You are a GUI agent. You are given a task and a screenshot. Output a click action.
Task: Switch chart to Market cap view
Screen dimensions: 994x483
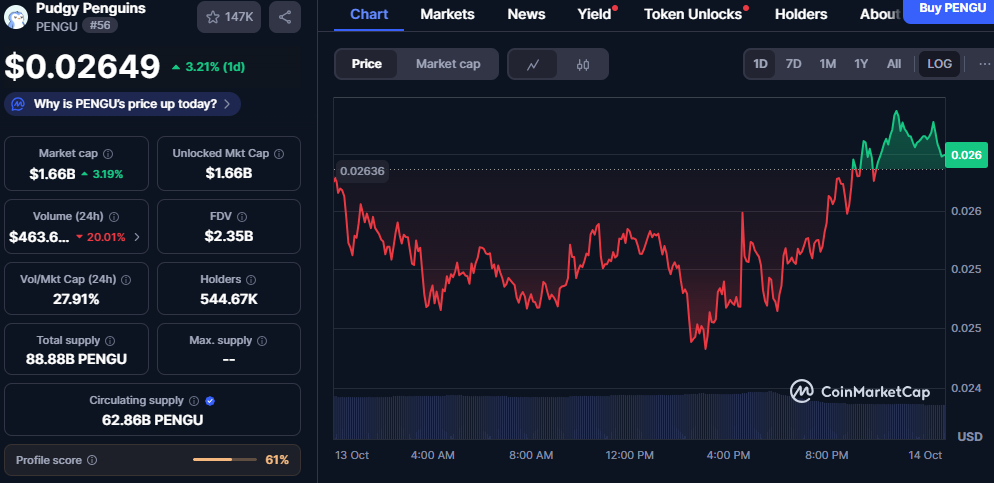tap(448, 64)
